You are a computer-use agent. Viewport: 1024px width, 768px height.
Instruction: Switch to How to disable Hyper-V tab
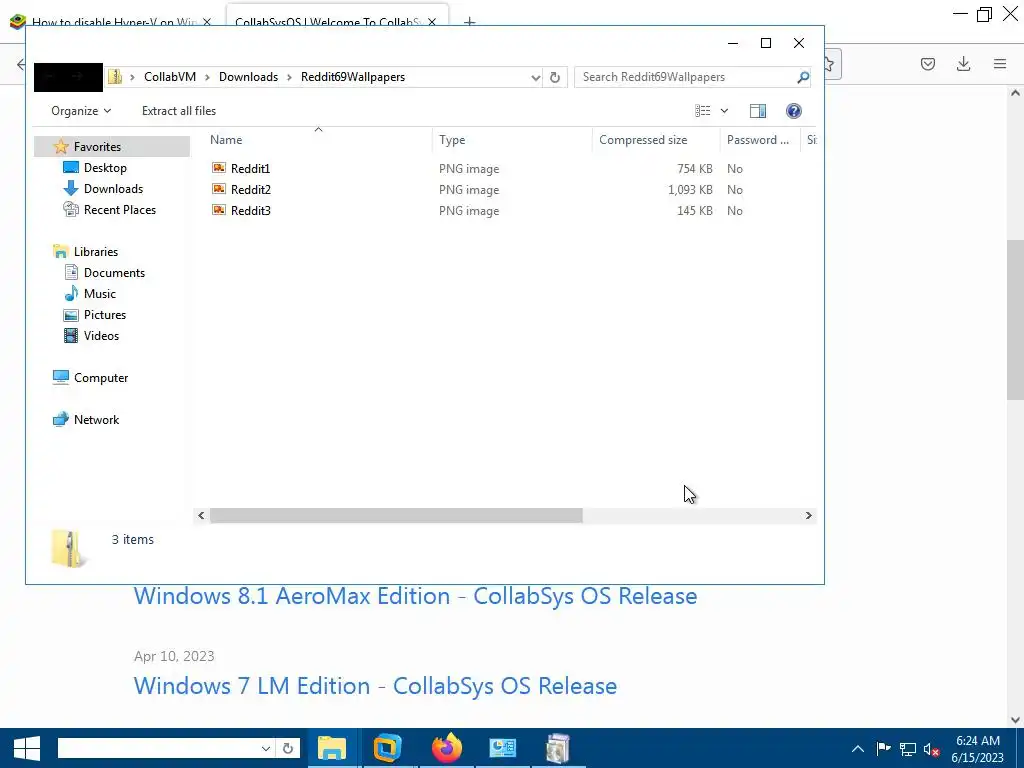[x=114, y=22]
